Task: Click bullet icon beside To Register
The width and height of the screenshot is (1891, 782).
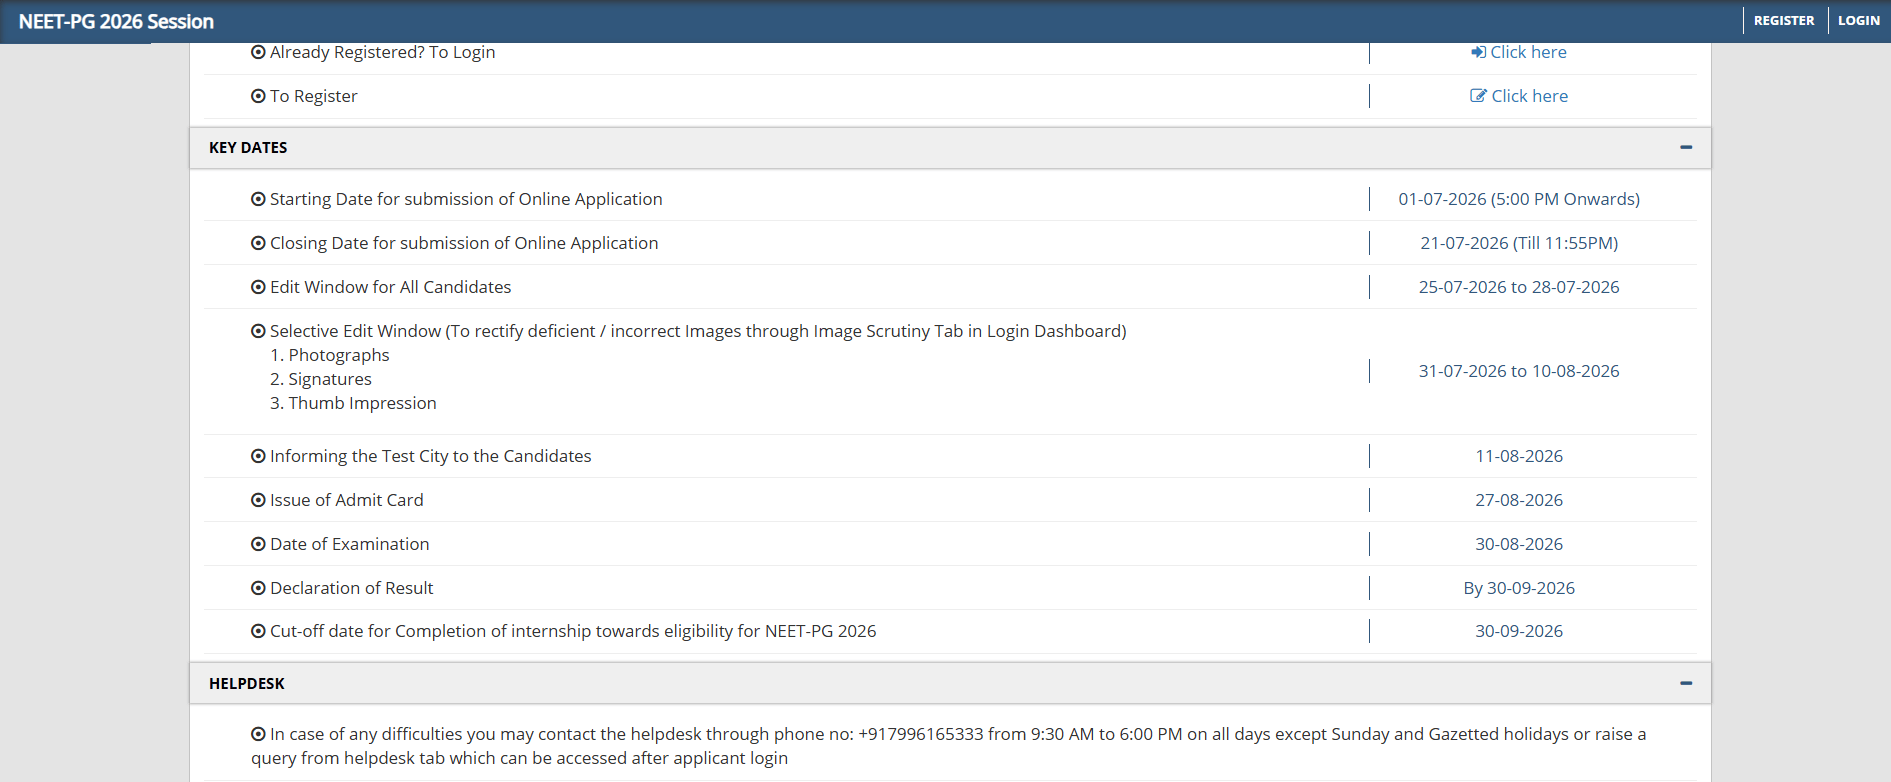Action: 258,96
